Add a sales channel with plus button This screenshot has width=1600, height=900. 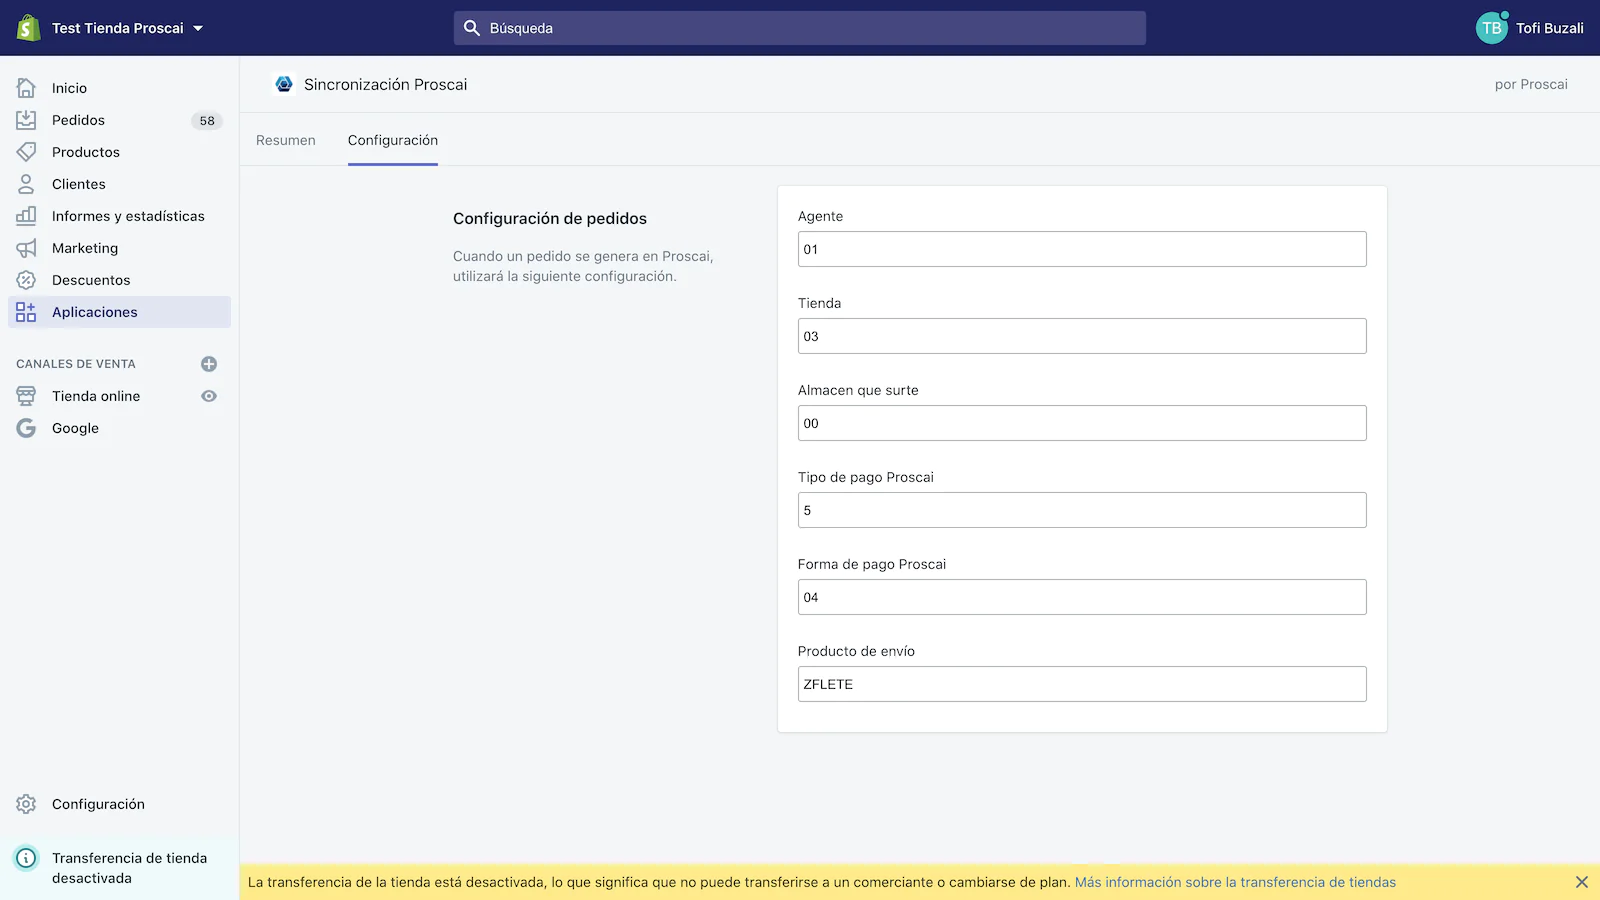pos(209,364)
